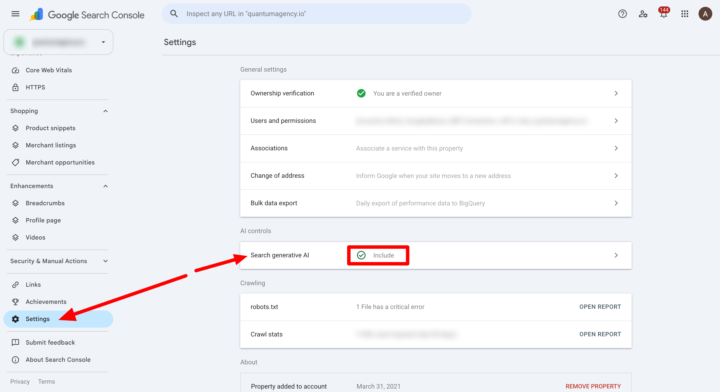Open the help question mark icon
Image resolution: width=720 pixels, height=392 pixels.
tap(622, 14)
